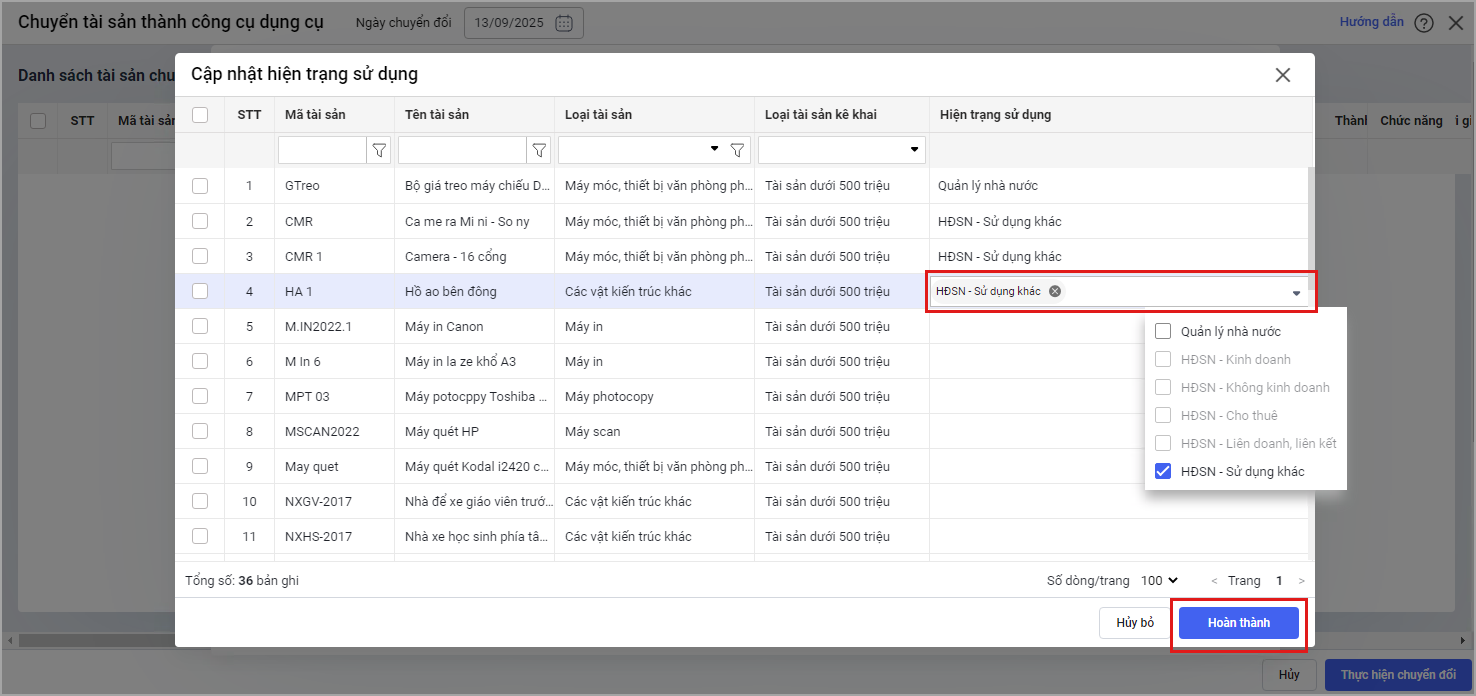Uncheck HĐSN - Sử dụng khác option
1476x696 pixels.
[x=1163, y=471]
